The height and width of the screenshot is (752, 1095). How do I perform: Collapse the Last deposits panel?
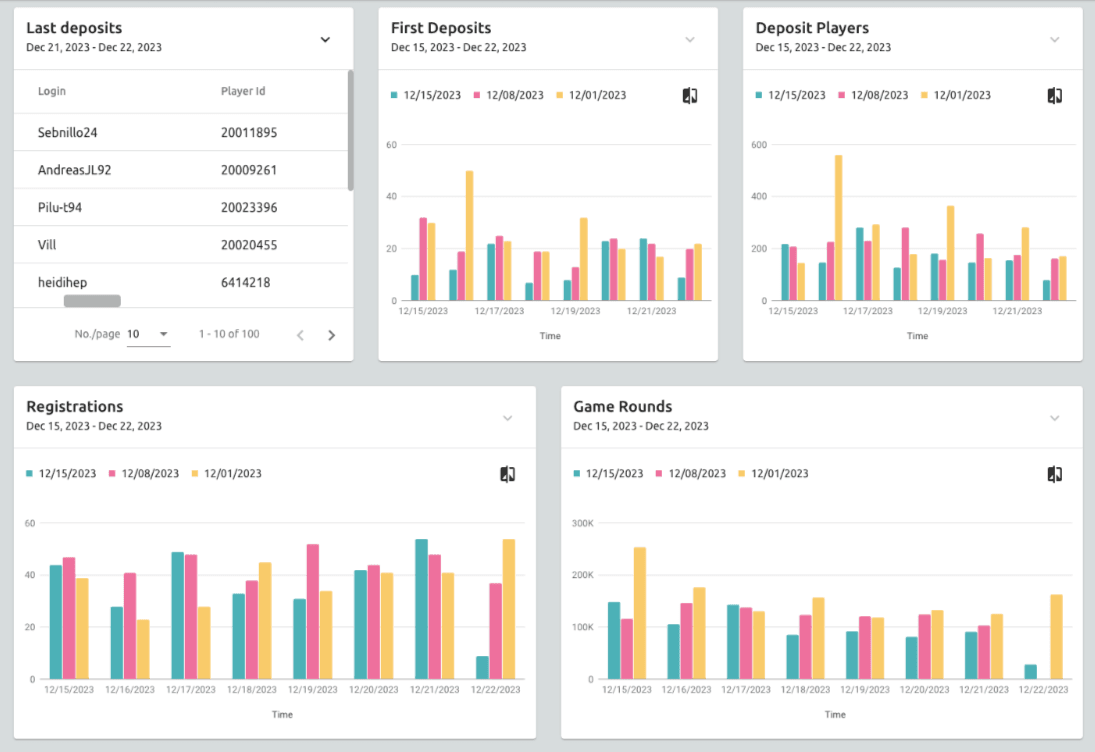[x=324, y=39]
